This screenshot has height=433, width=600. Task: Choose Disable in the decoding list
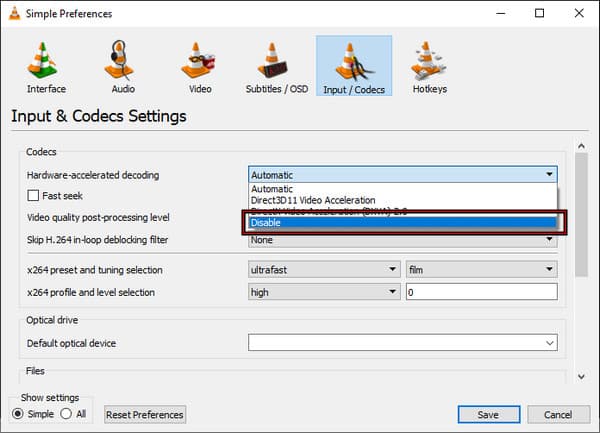tap(403, 223)
